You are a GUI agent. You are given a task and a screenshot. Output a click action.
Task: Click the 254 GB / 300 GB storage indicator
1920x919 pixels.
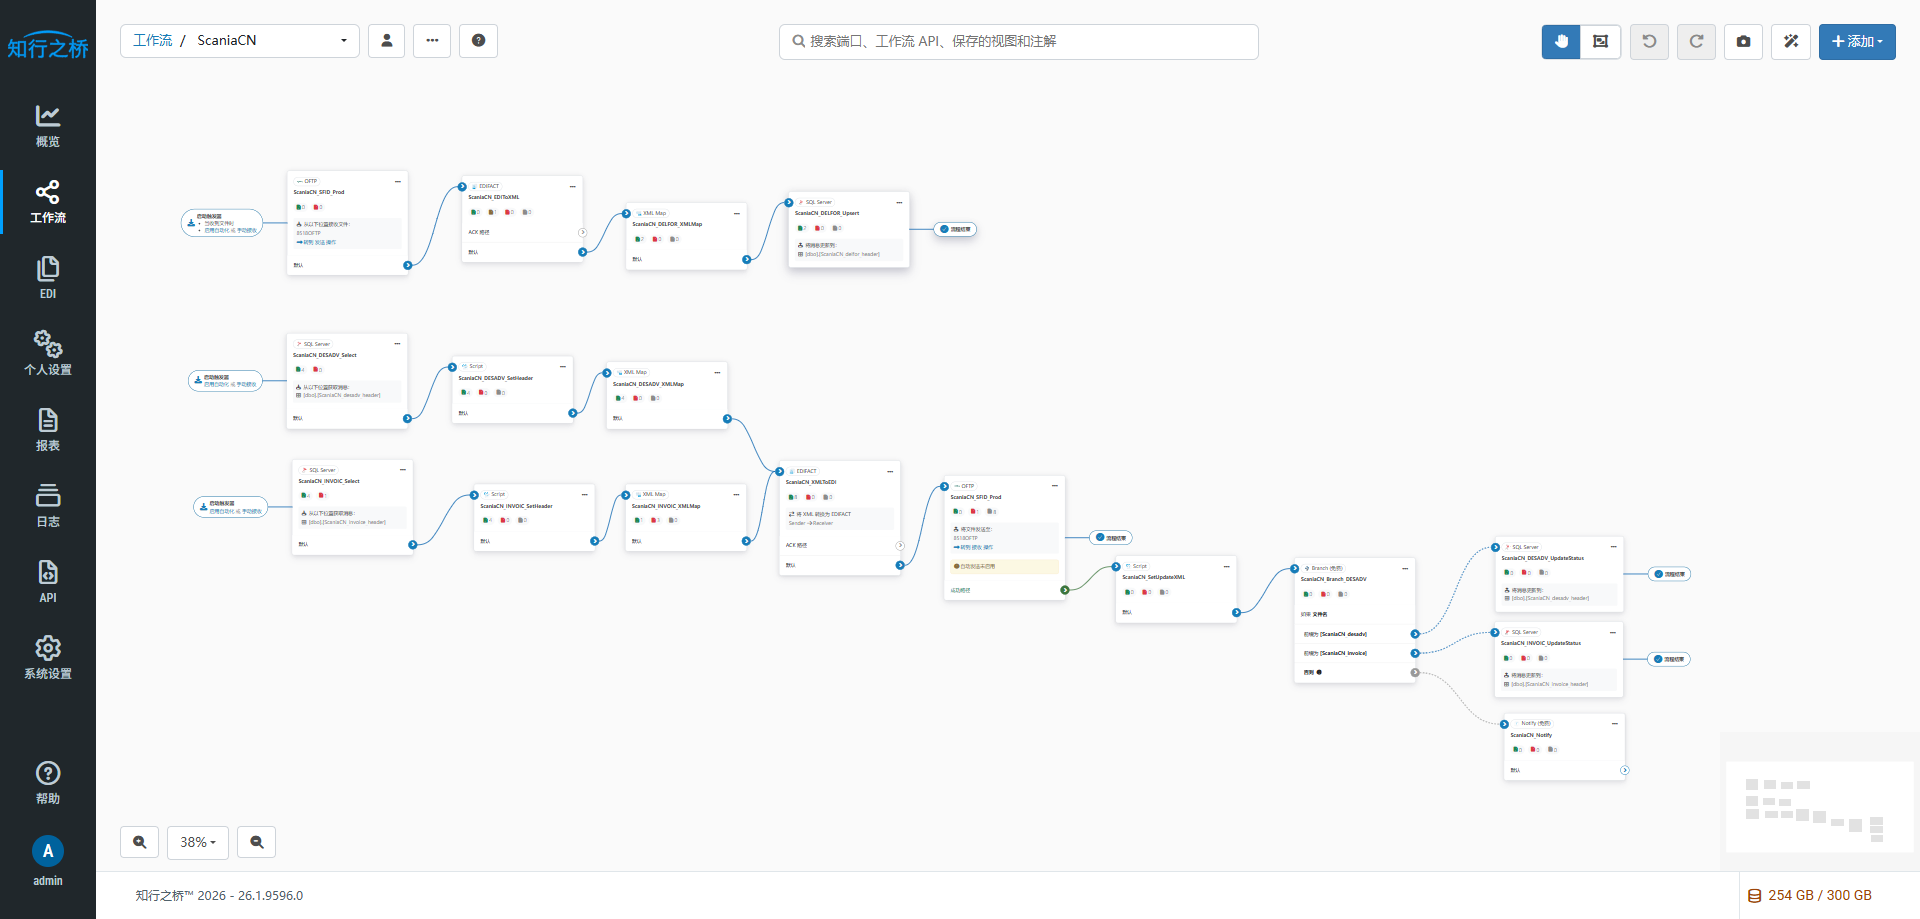[1810, 895]
